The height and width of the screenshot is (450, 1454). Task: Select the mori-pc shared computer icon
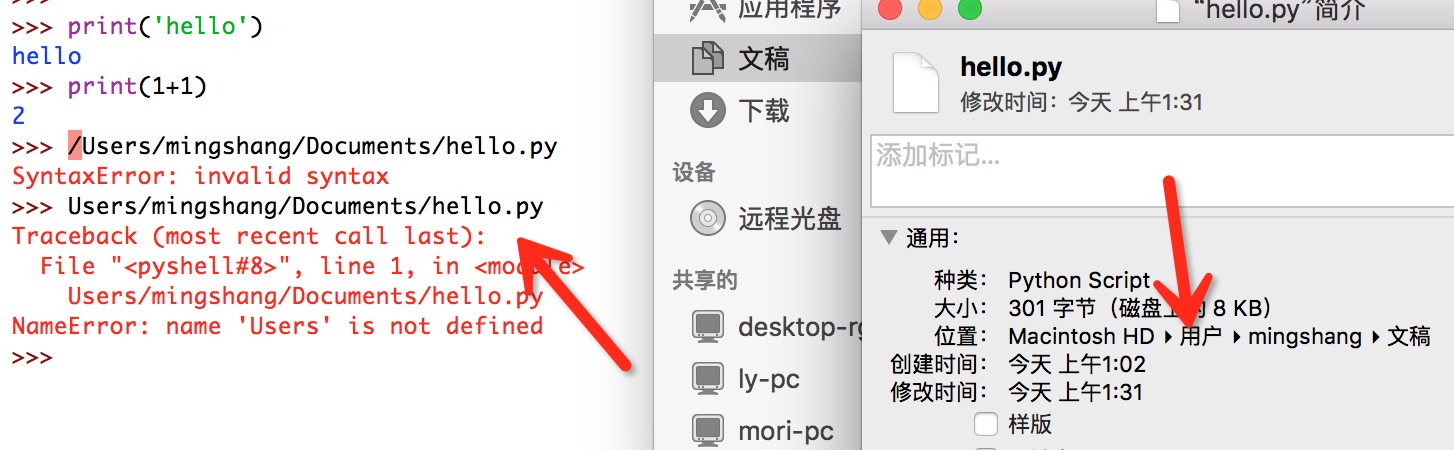point(708,432)
